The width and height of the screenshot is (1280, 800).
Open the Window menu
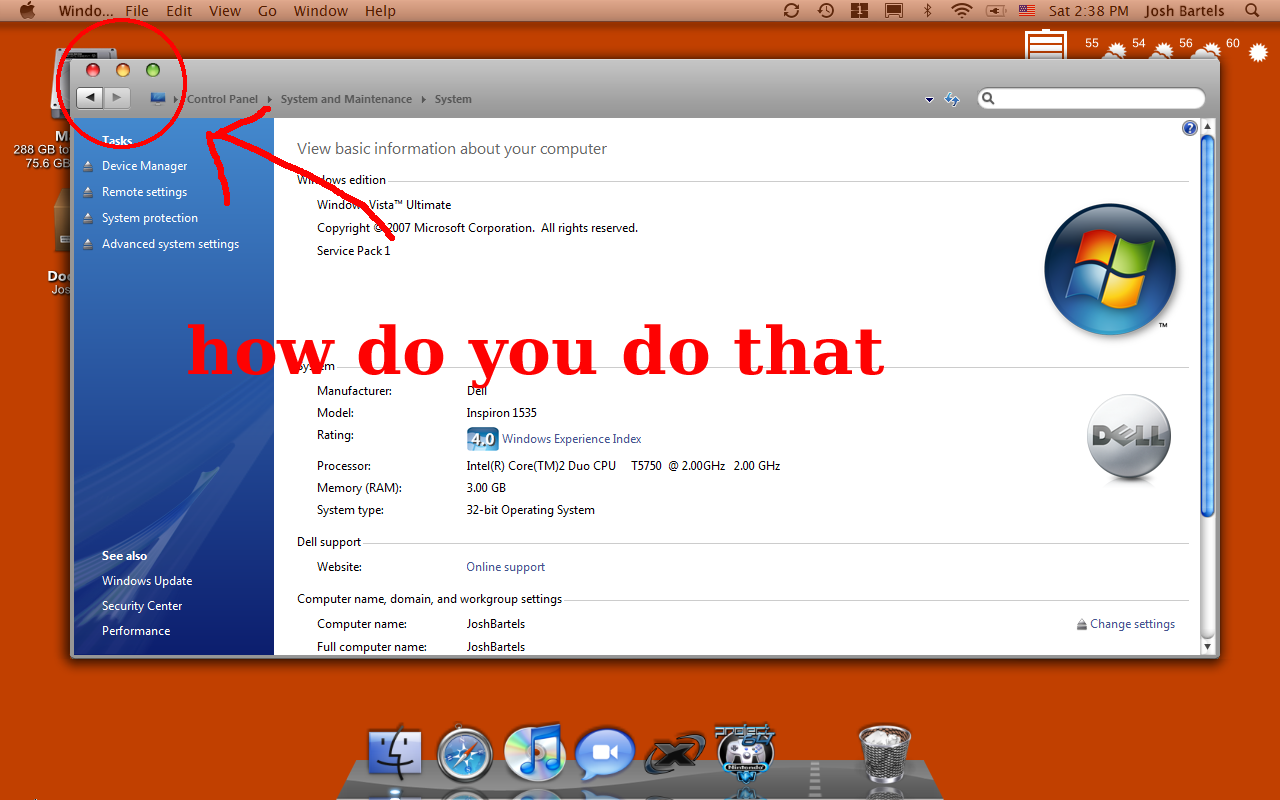(321, 10)
